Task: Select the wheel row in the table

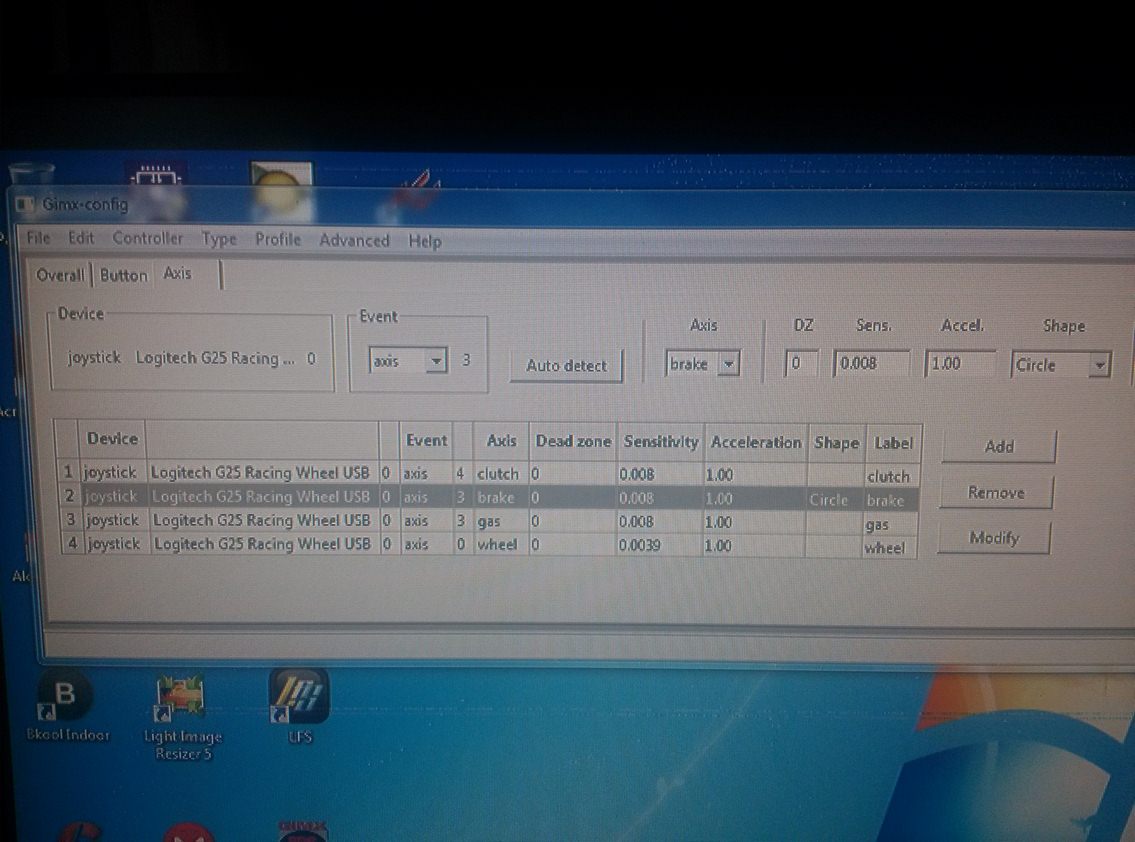Action: click(490, 545)
